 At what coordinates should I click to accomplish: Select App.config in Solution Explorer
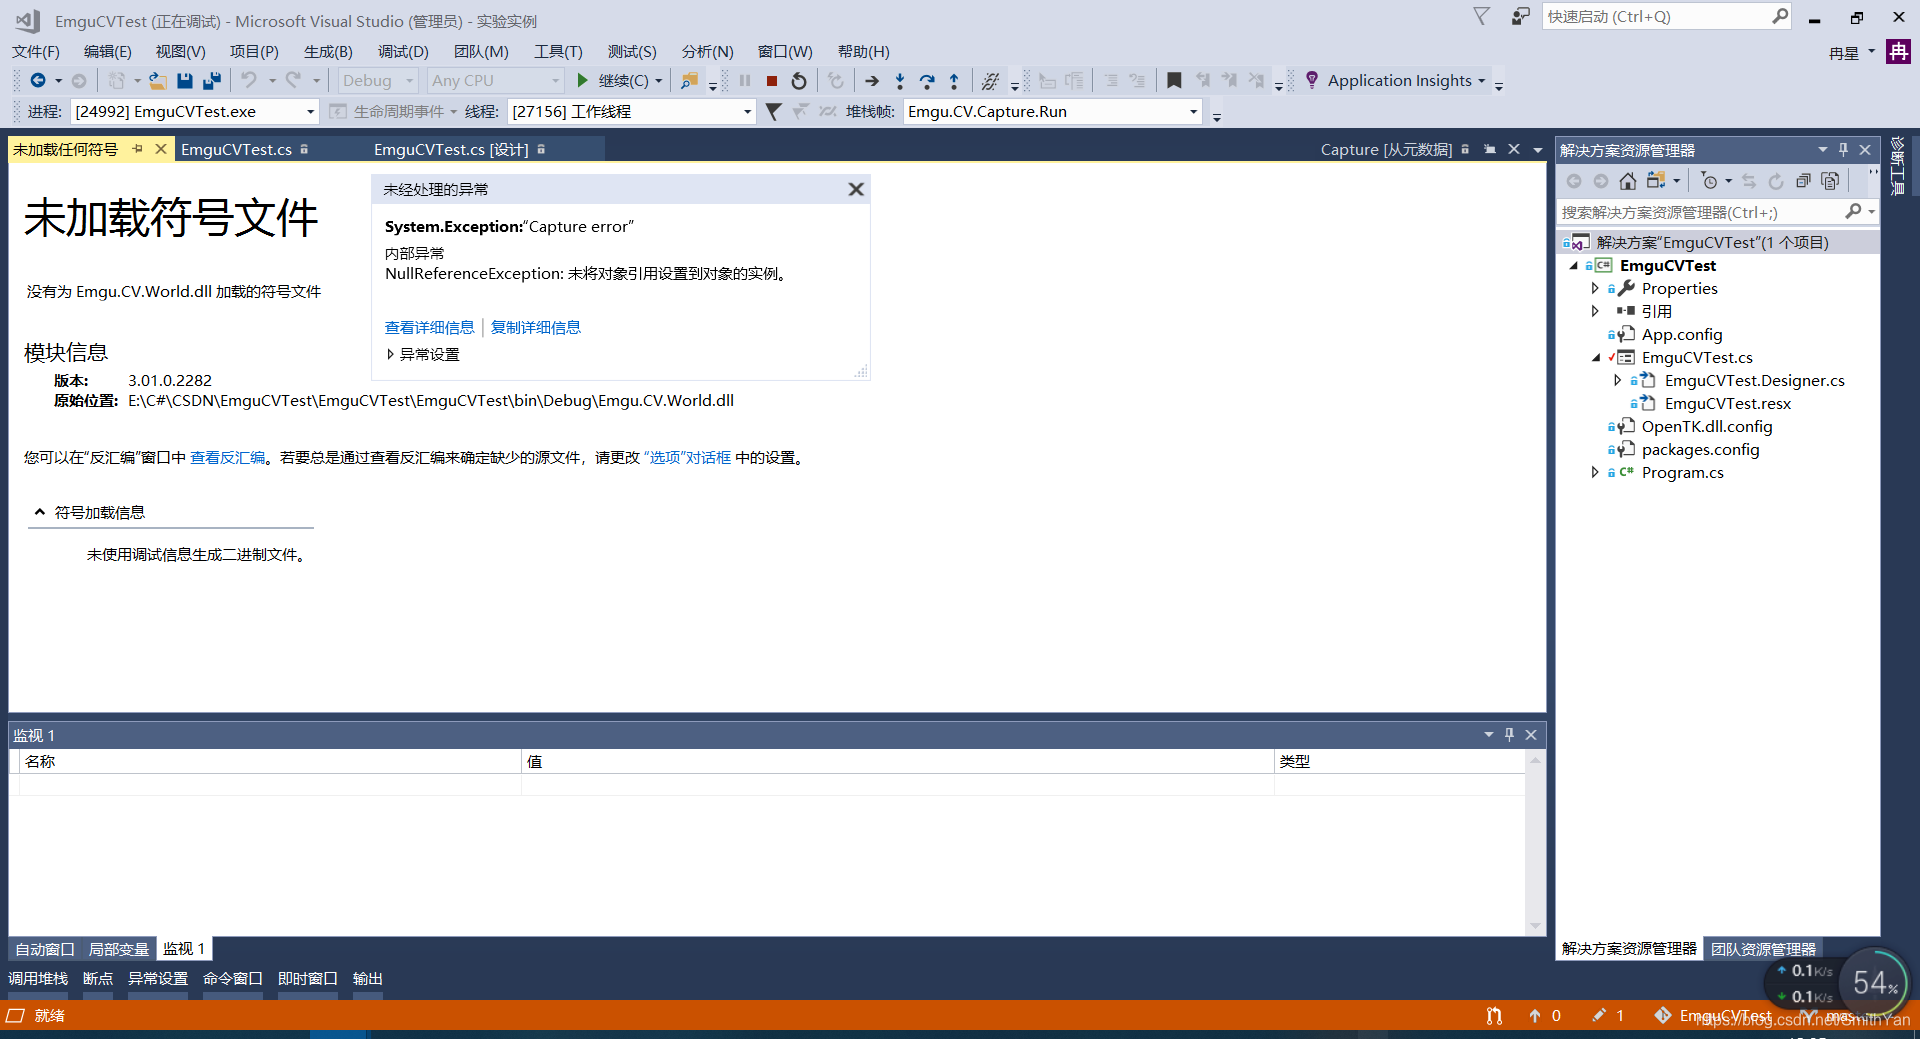coord(1681,334)
